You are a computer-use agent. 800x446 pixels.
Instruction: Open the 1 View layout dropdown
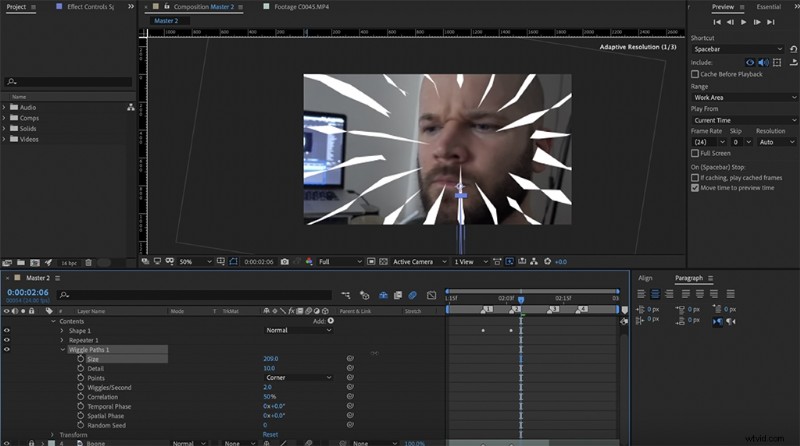point(471,261)
